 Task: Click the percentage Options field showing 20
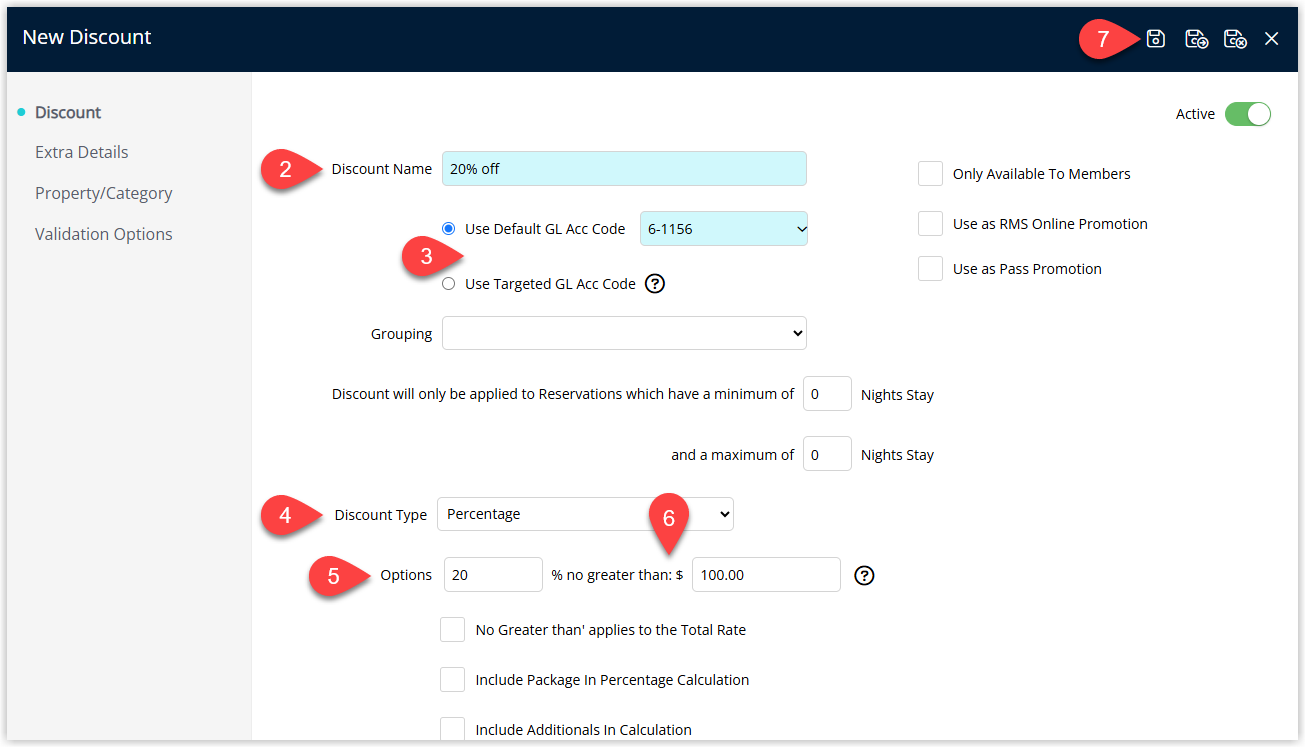coord(493,574)
